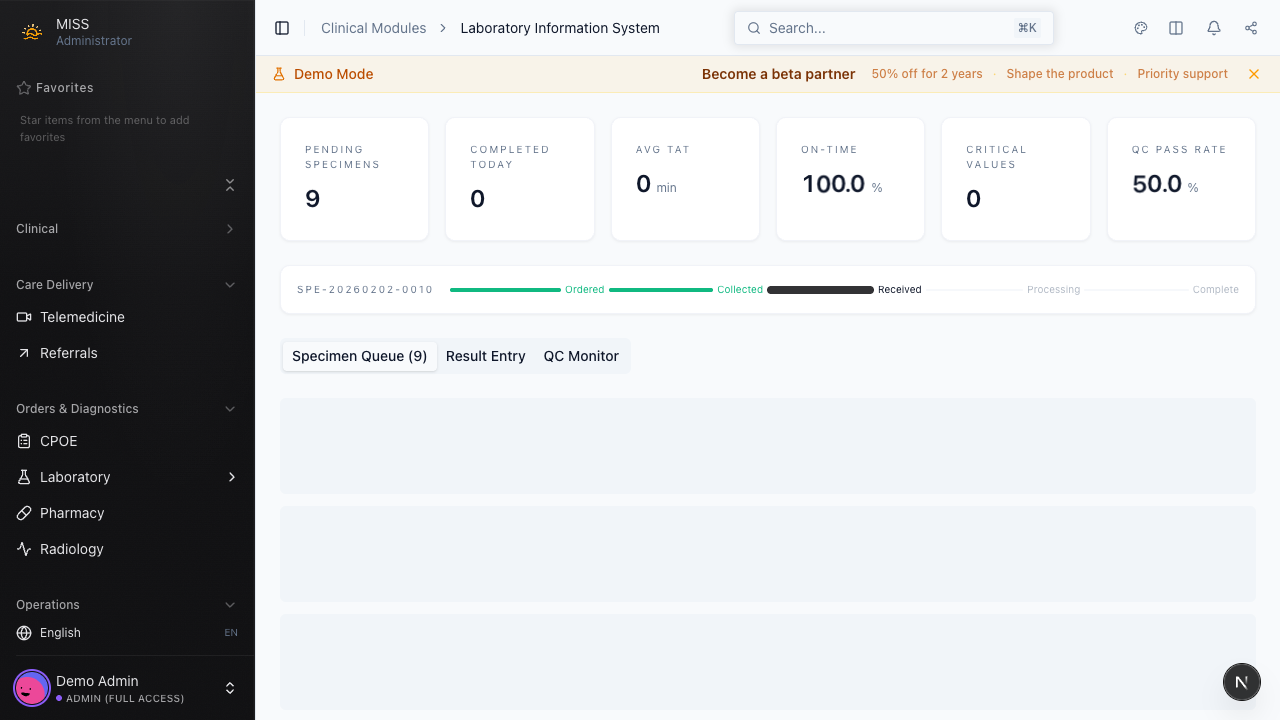Screen dimensions: 1280x720
Task: Collapse the favorites section toggle
Action: pos(230,185)
